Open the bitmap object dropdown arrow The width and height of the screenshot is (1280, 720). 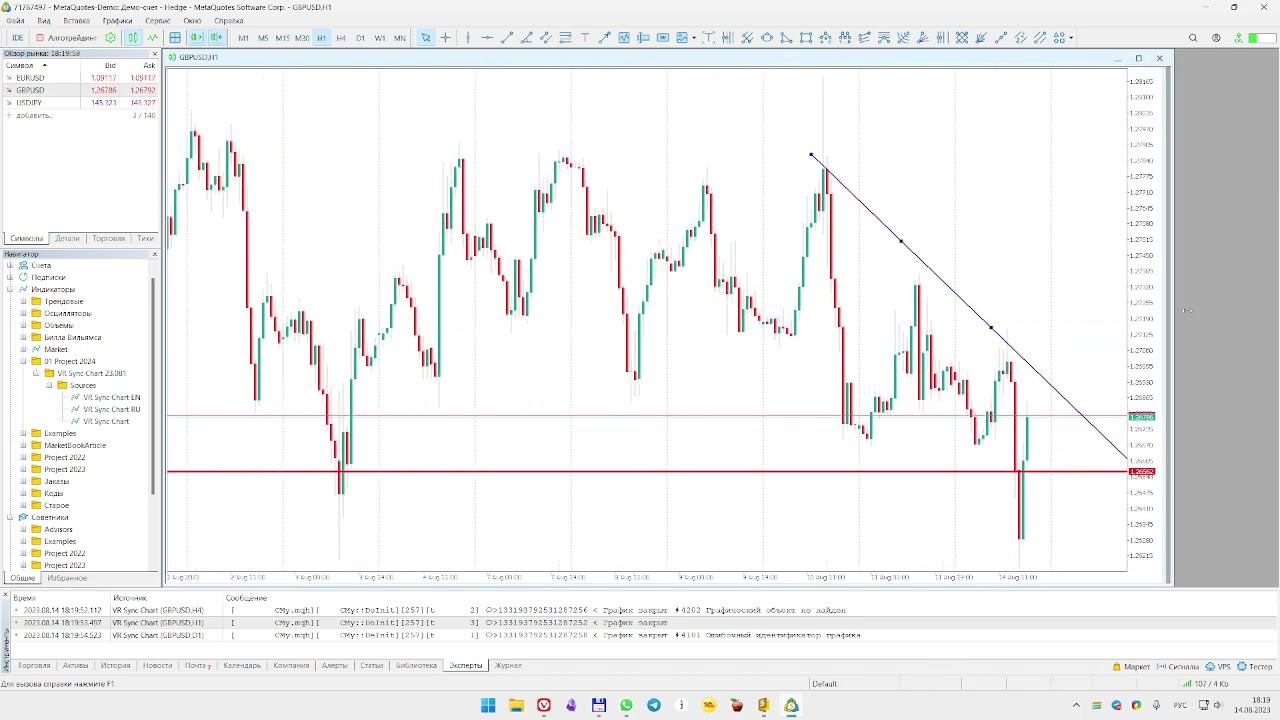694,38
